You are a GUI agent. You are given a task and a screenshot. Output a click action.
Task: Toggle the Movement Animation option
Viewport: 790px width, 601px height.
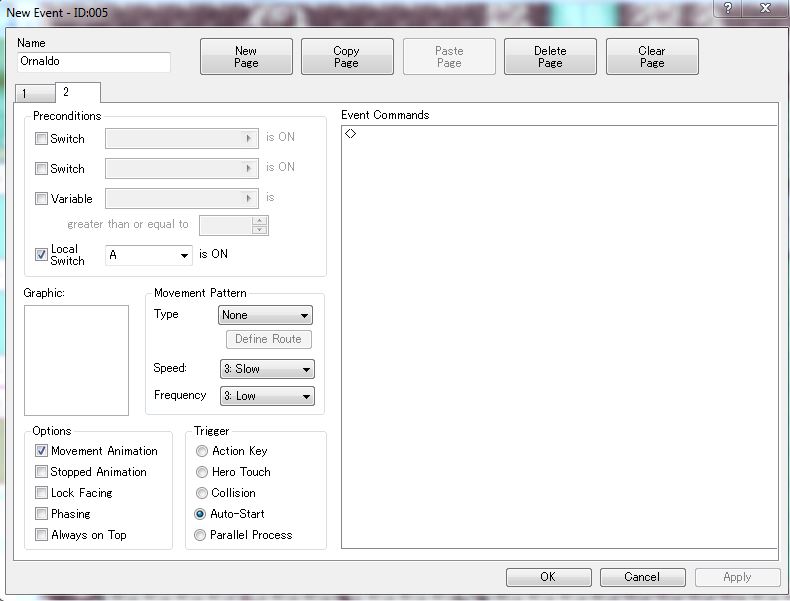pos(42,451)
